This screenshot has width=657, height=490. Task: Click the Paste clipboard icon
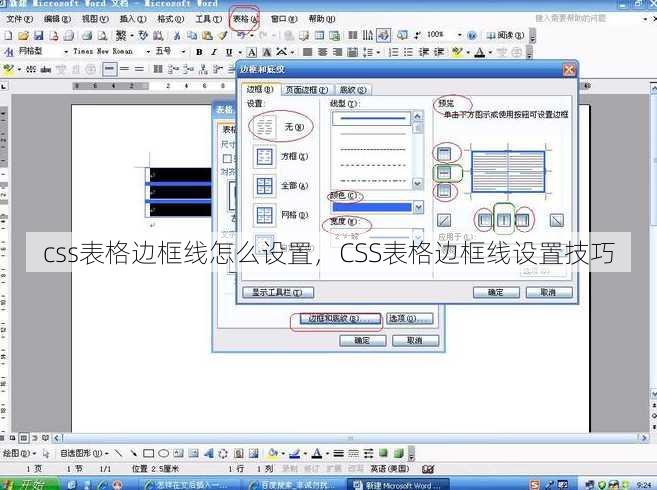pyautogui.click(x=207, y=36)
